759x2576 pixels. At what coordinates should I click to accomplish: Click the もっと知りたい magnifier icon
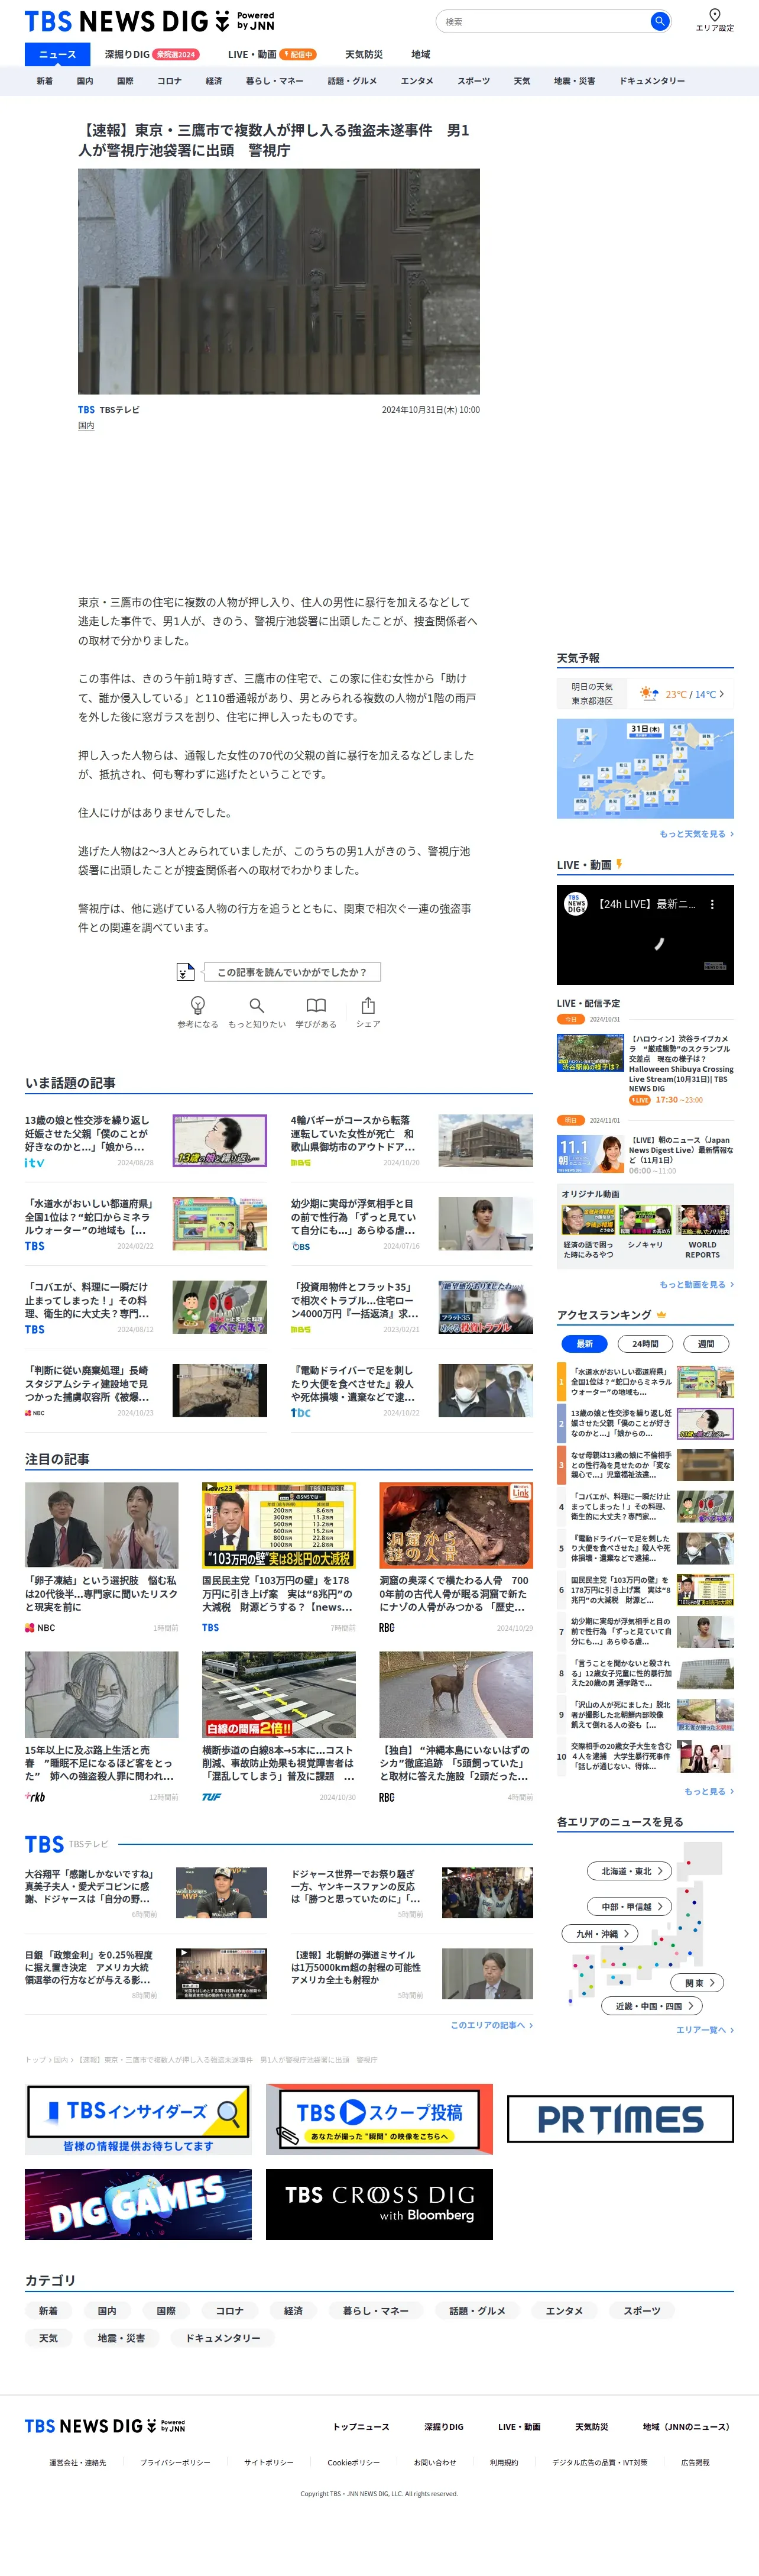point(257,1005)
